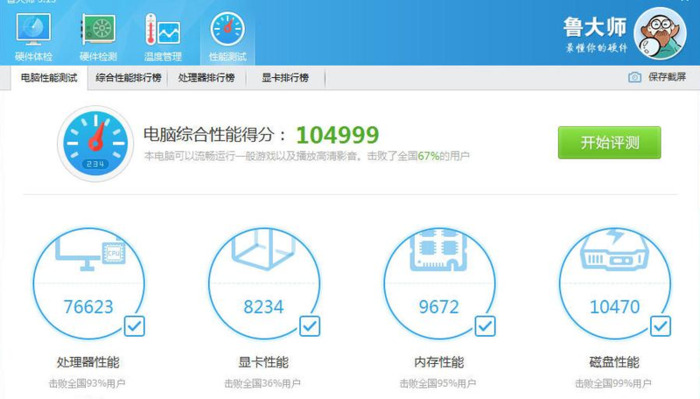Screen dimensions: 700x399
Task: Click the 显卡性能 cube circle icon
Action: (x=264, y=283)
